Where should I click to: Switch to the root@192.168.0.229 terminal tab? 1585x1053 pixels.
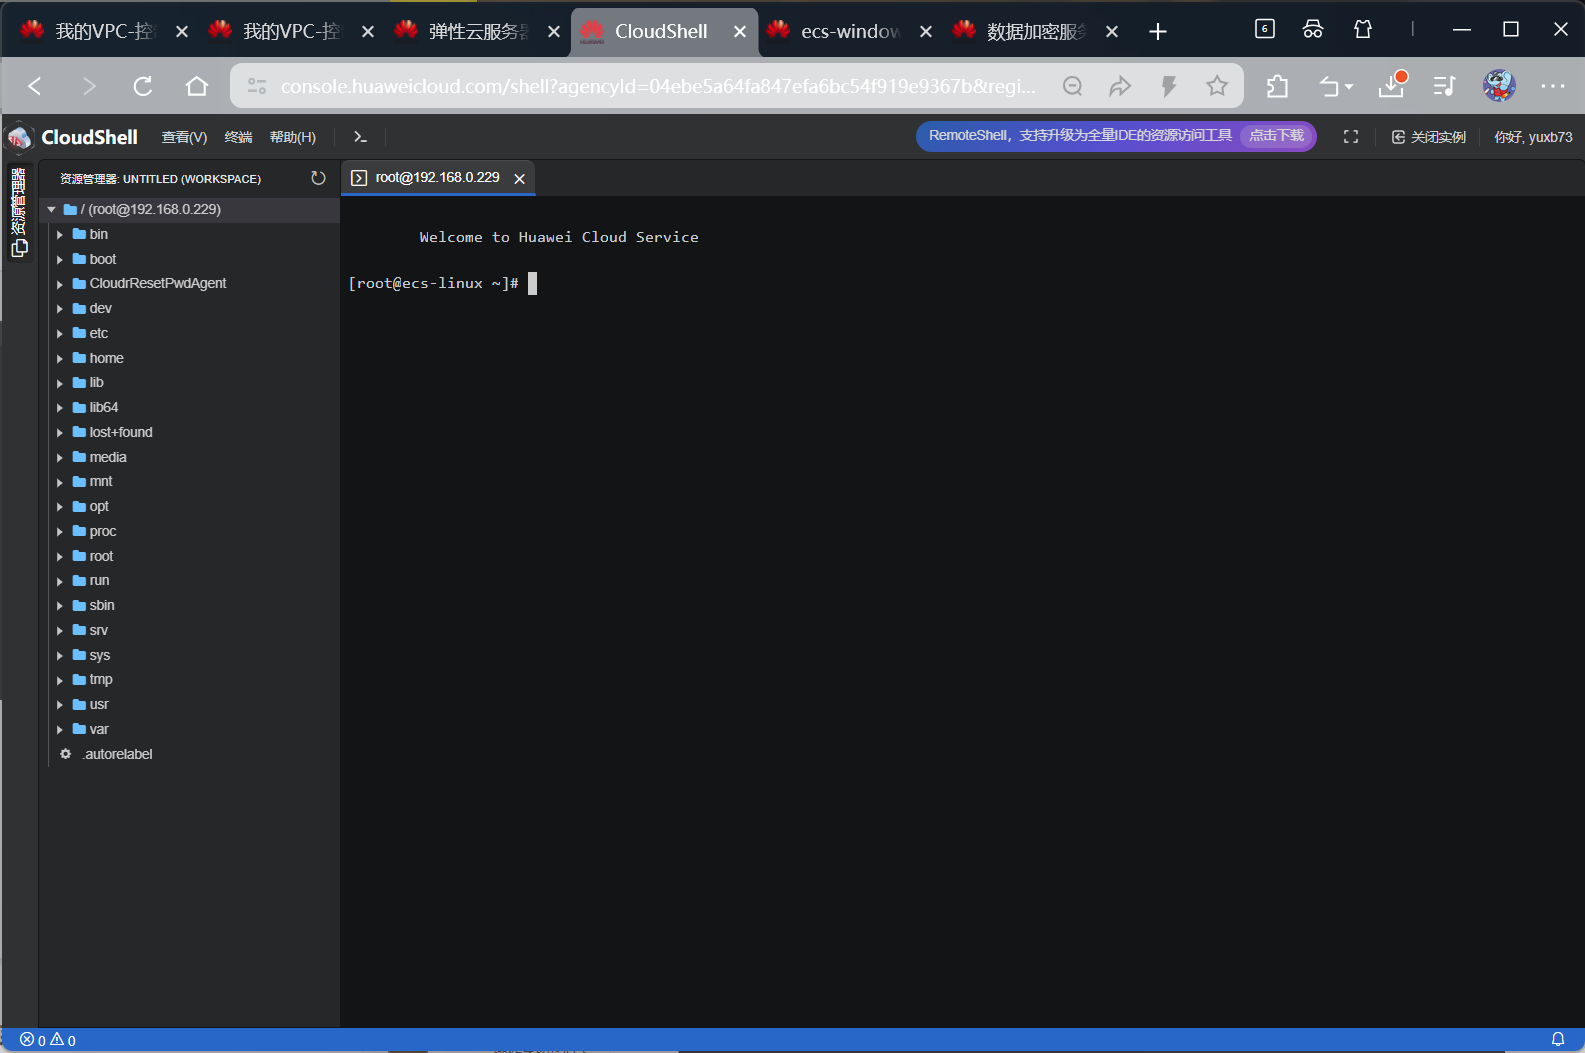pyautogui.click(x=437, y=178)
